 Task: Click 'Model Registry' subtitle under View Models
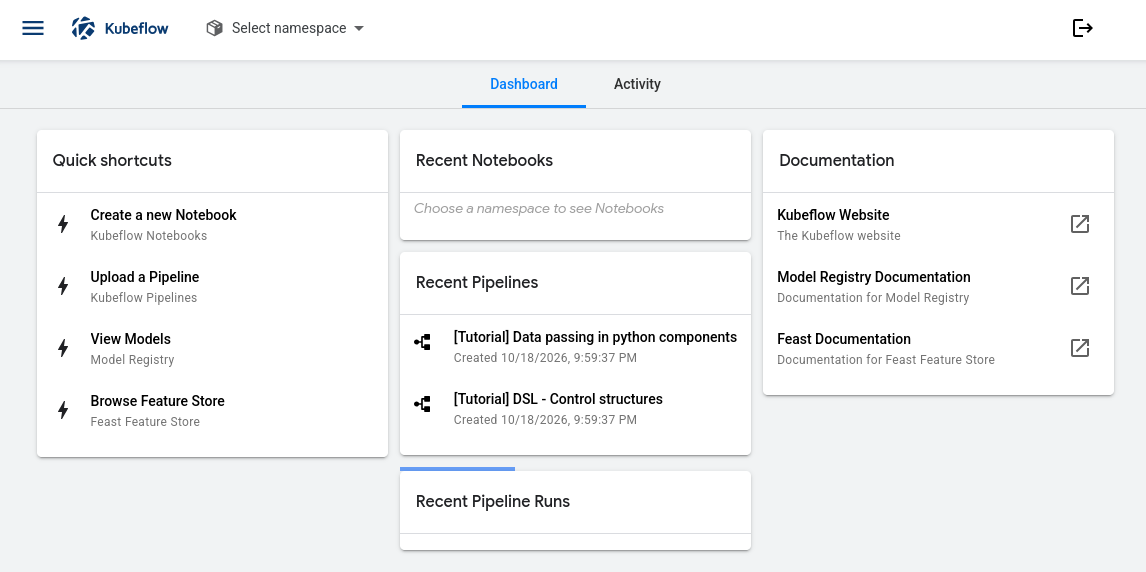[x=132, y=359]
